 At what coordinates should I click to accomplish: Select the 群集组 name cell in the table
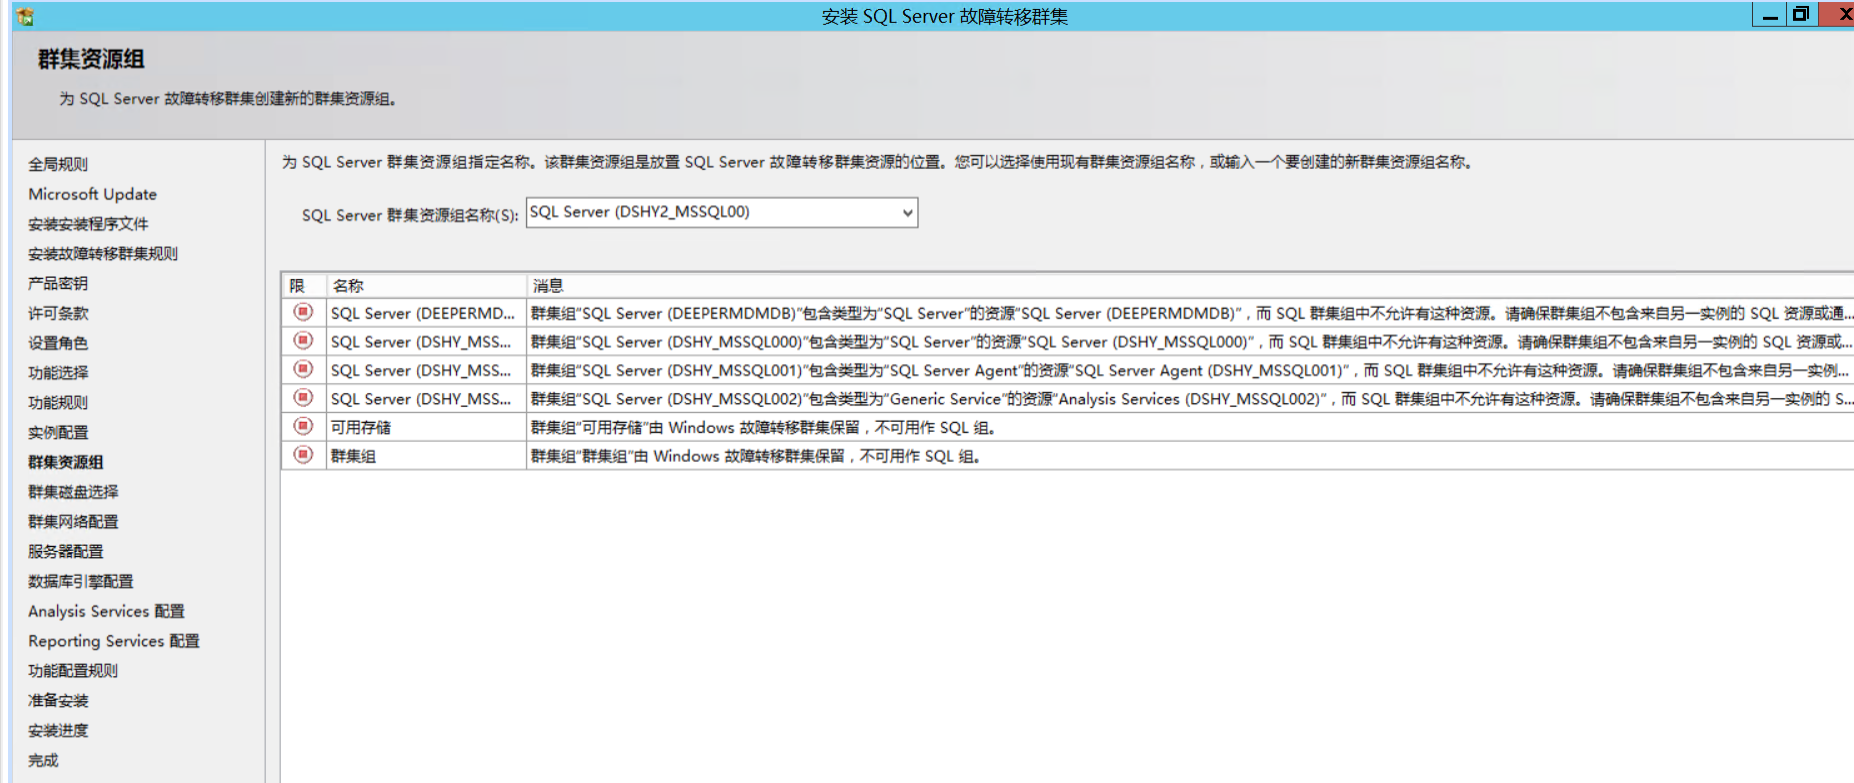tap(424, 456)
